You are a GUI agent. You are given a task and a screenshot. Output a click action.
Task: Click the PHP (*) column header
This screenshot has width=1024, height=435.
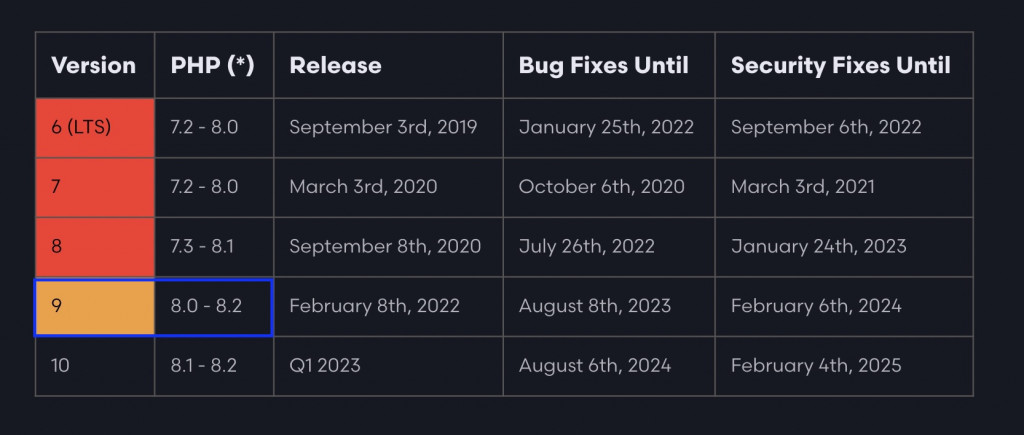pyautogui.click(x=214, y=65)
